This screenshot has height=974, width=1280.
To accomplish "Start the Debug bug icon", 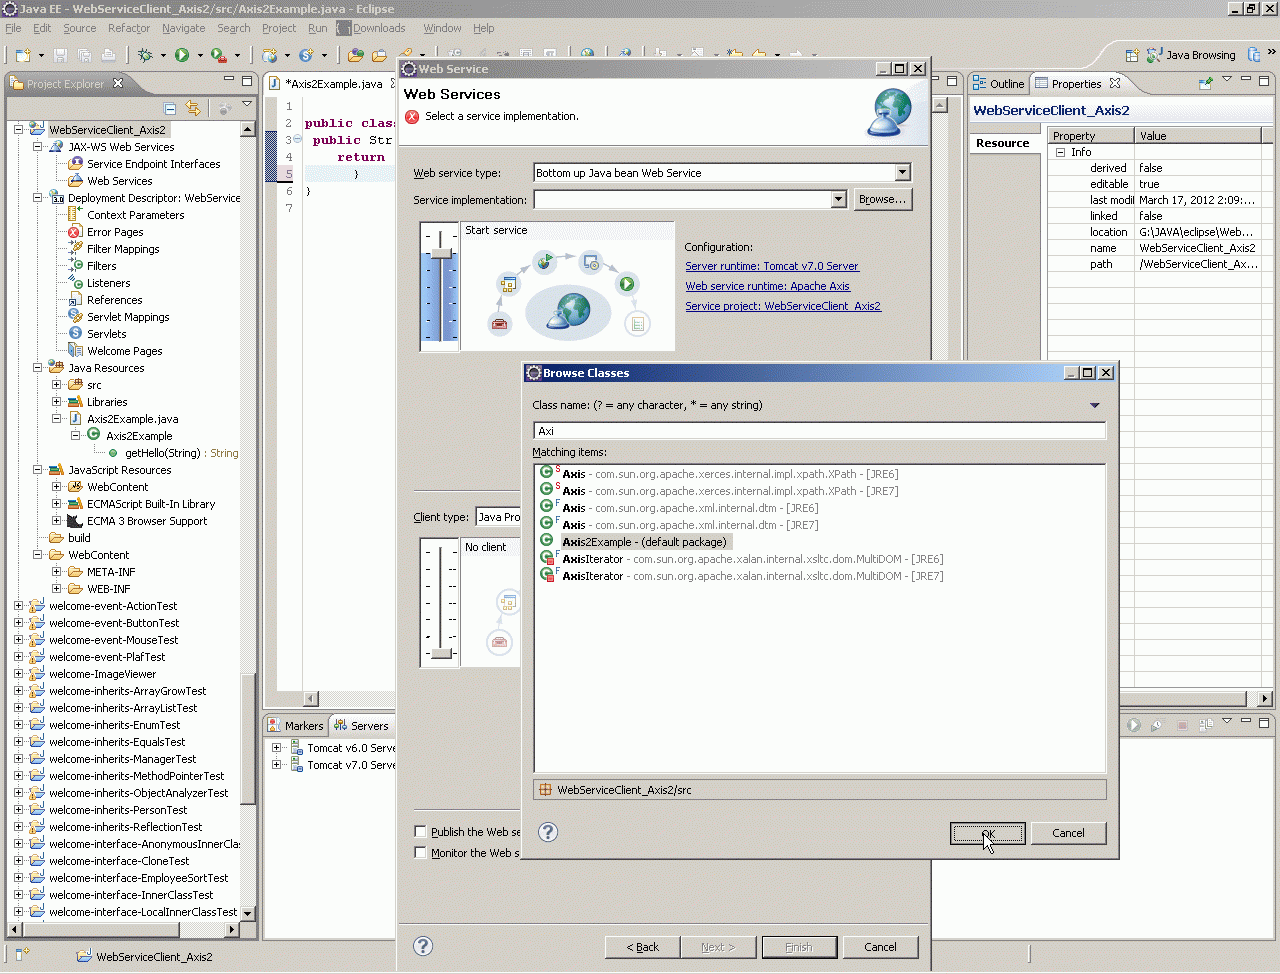I will pos(145,55).
